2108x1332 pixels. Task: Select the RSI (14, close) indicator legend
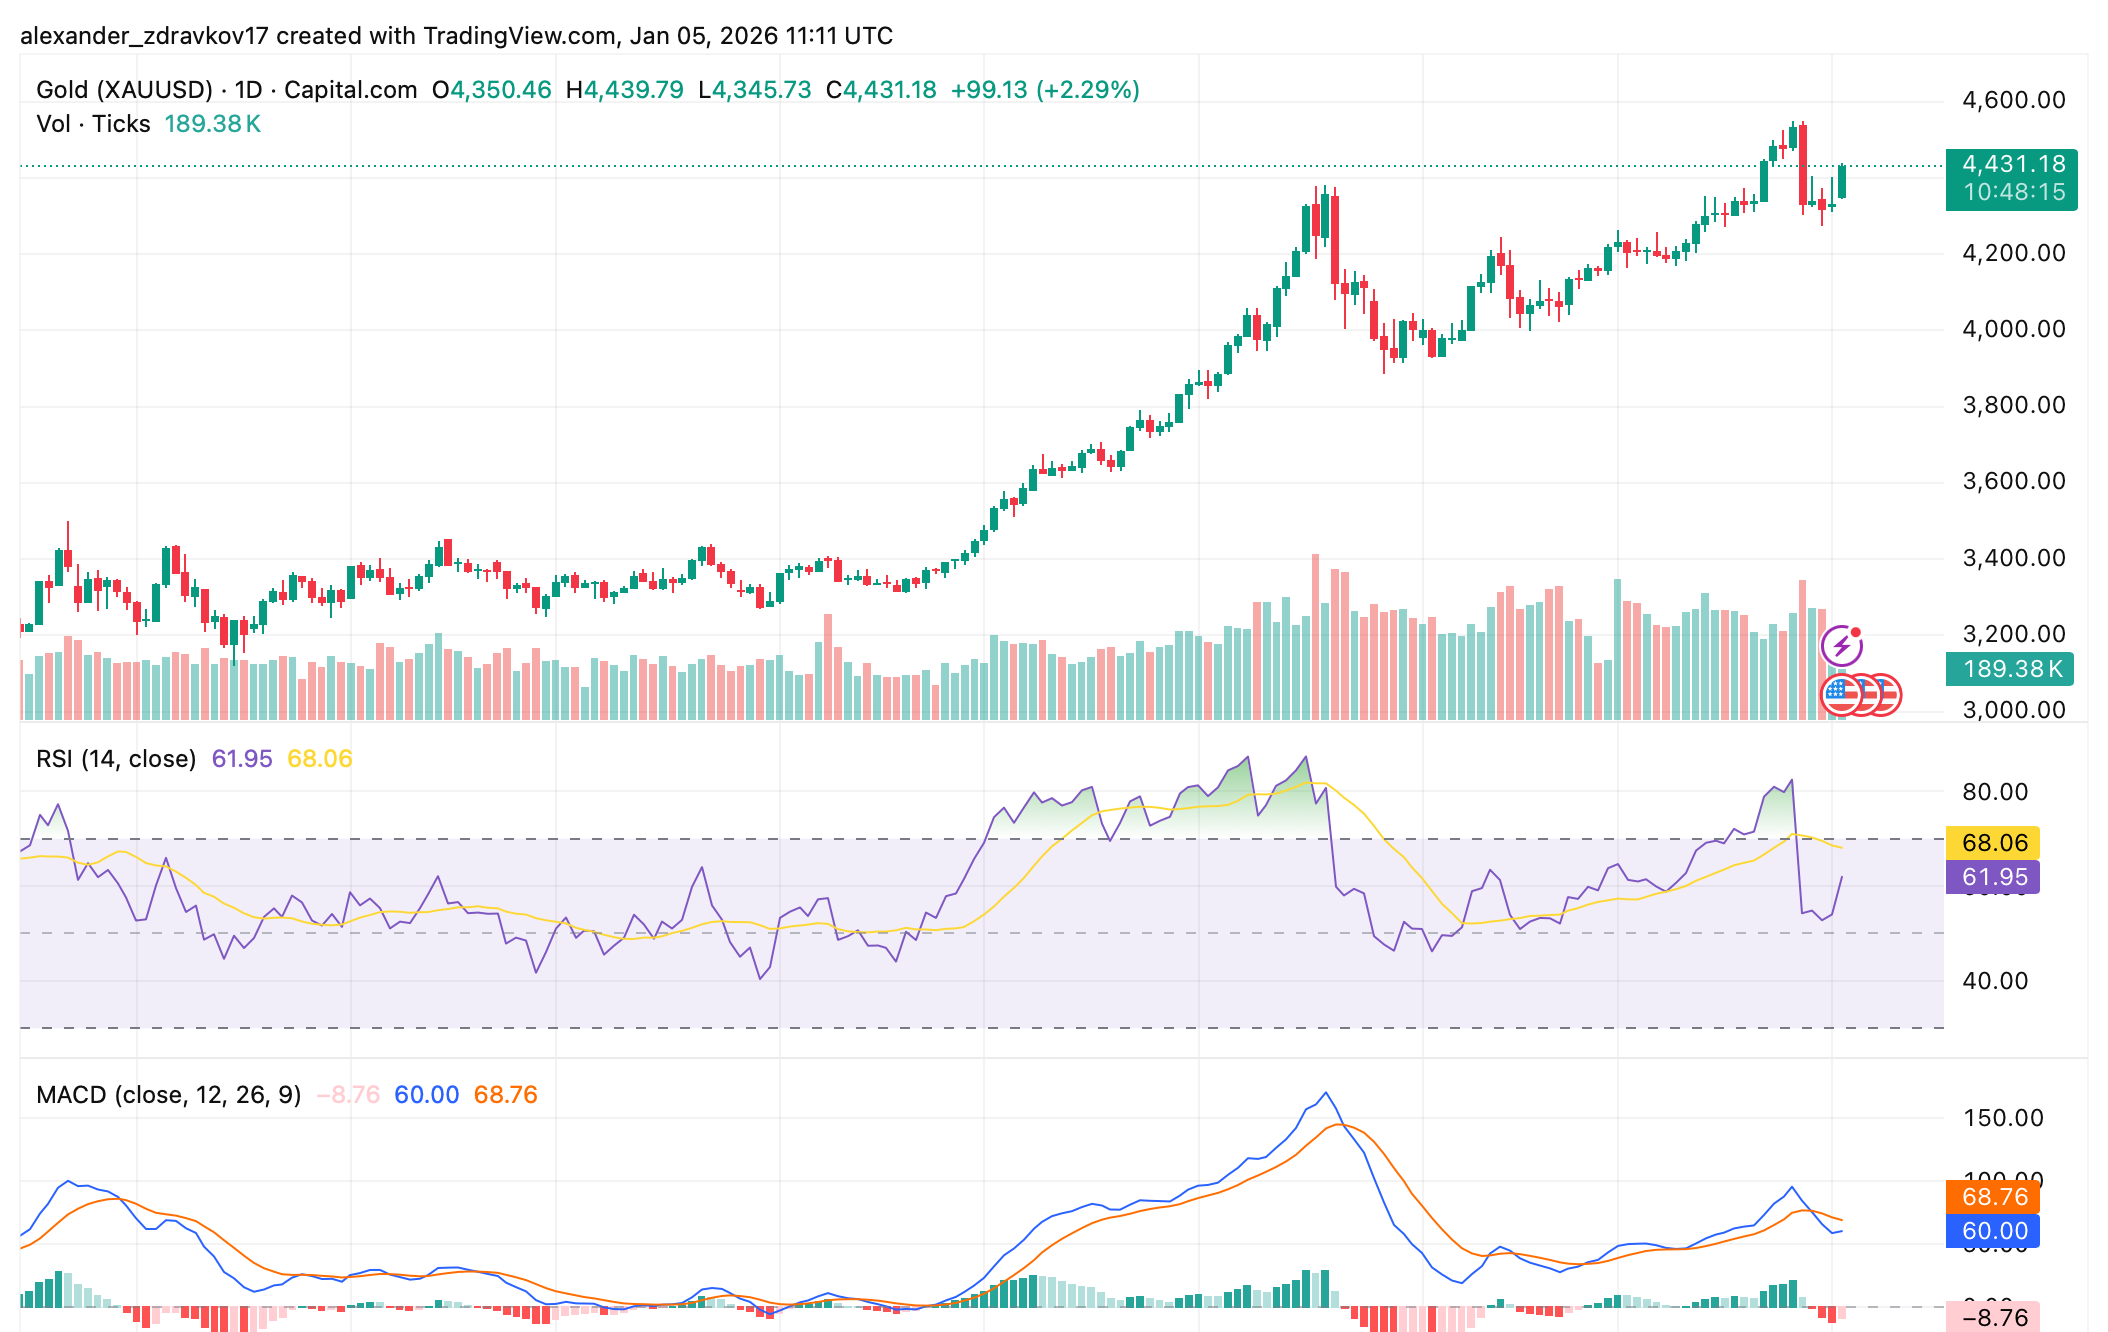116,759
